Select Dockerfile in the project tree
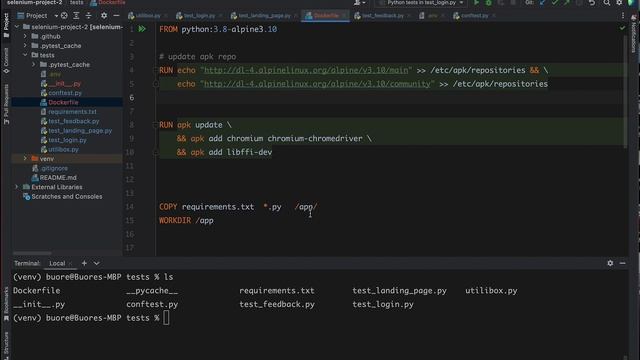 pos(63,102)
